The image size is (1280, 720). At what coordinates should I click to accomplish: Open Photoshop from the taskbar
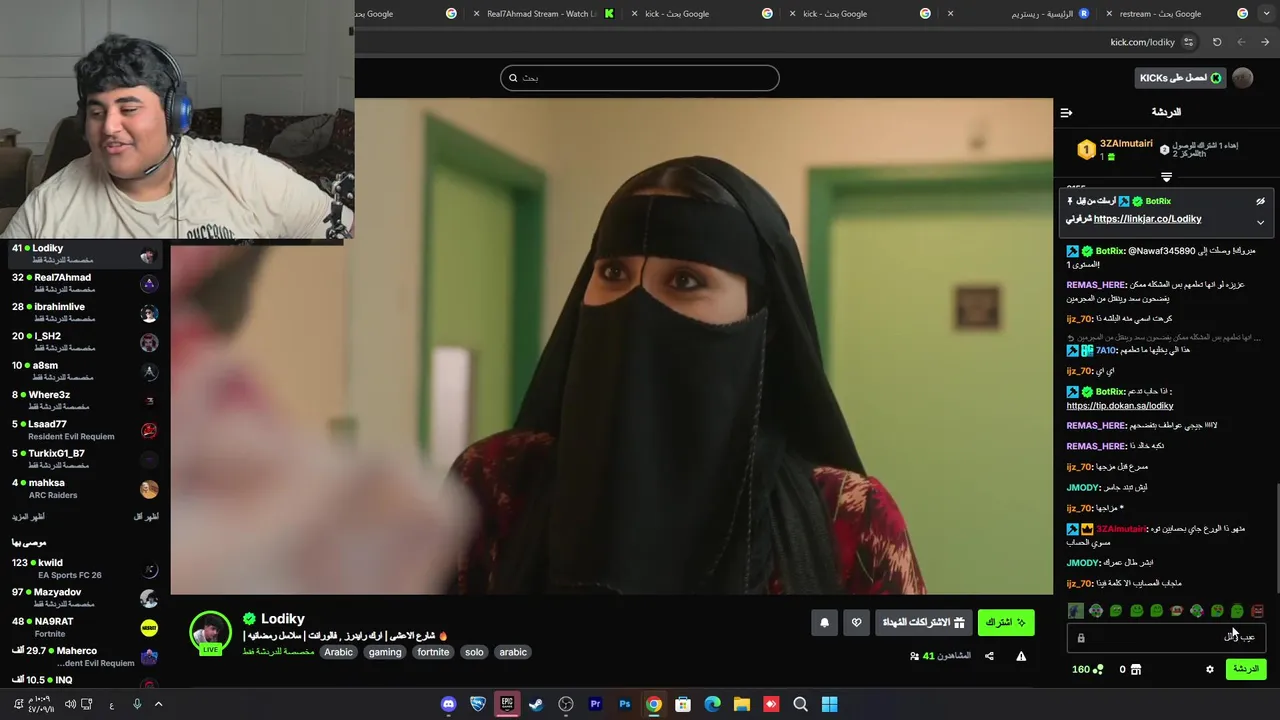pyautogui.click(x=624, y=704)
